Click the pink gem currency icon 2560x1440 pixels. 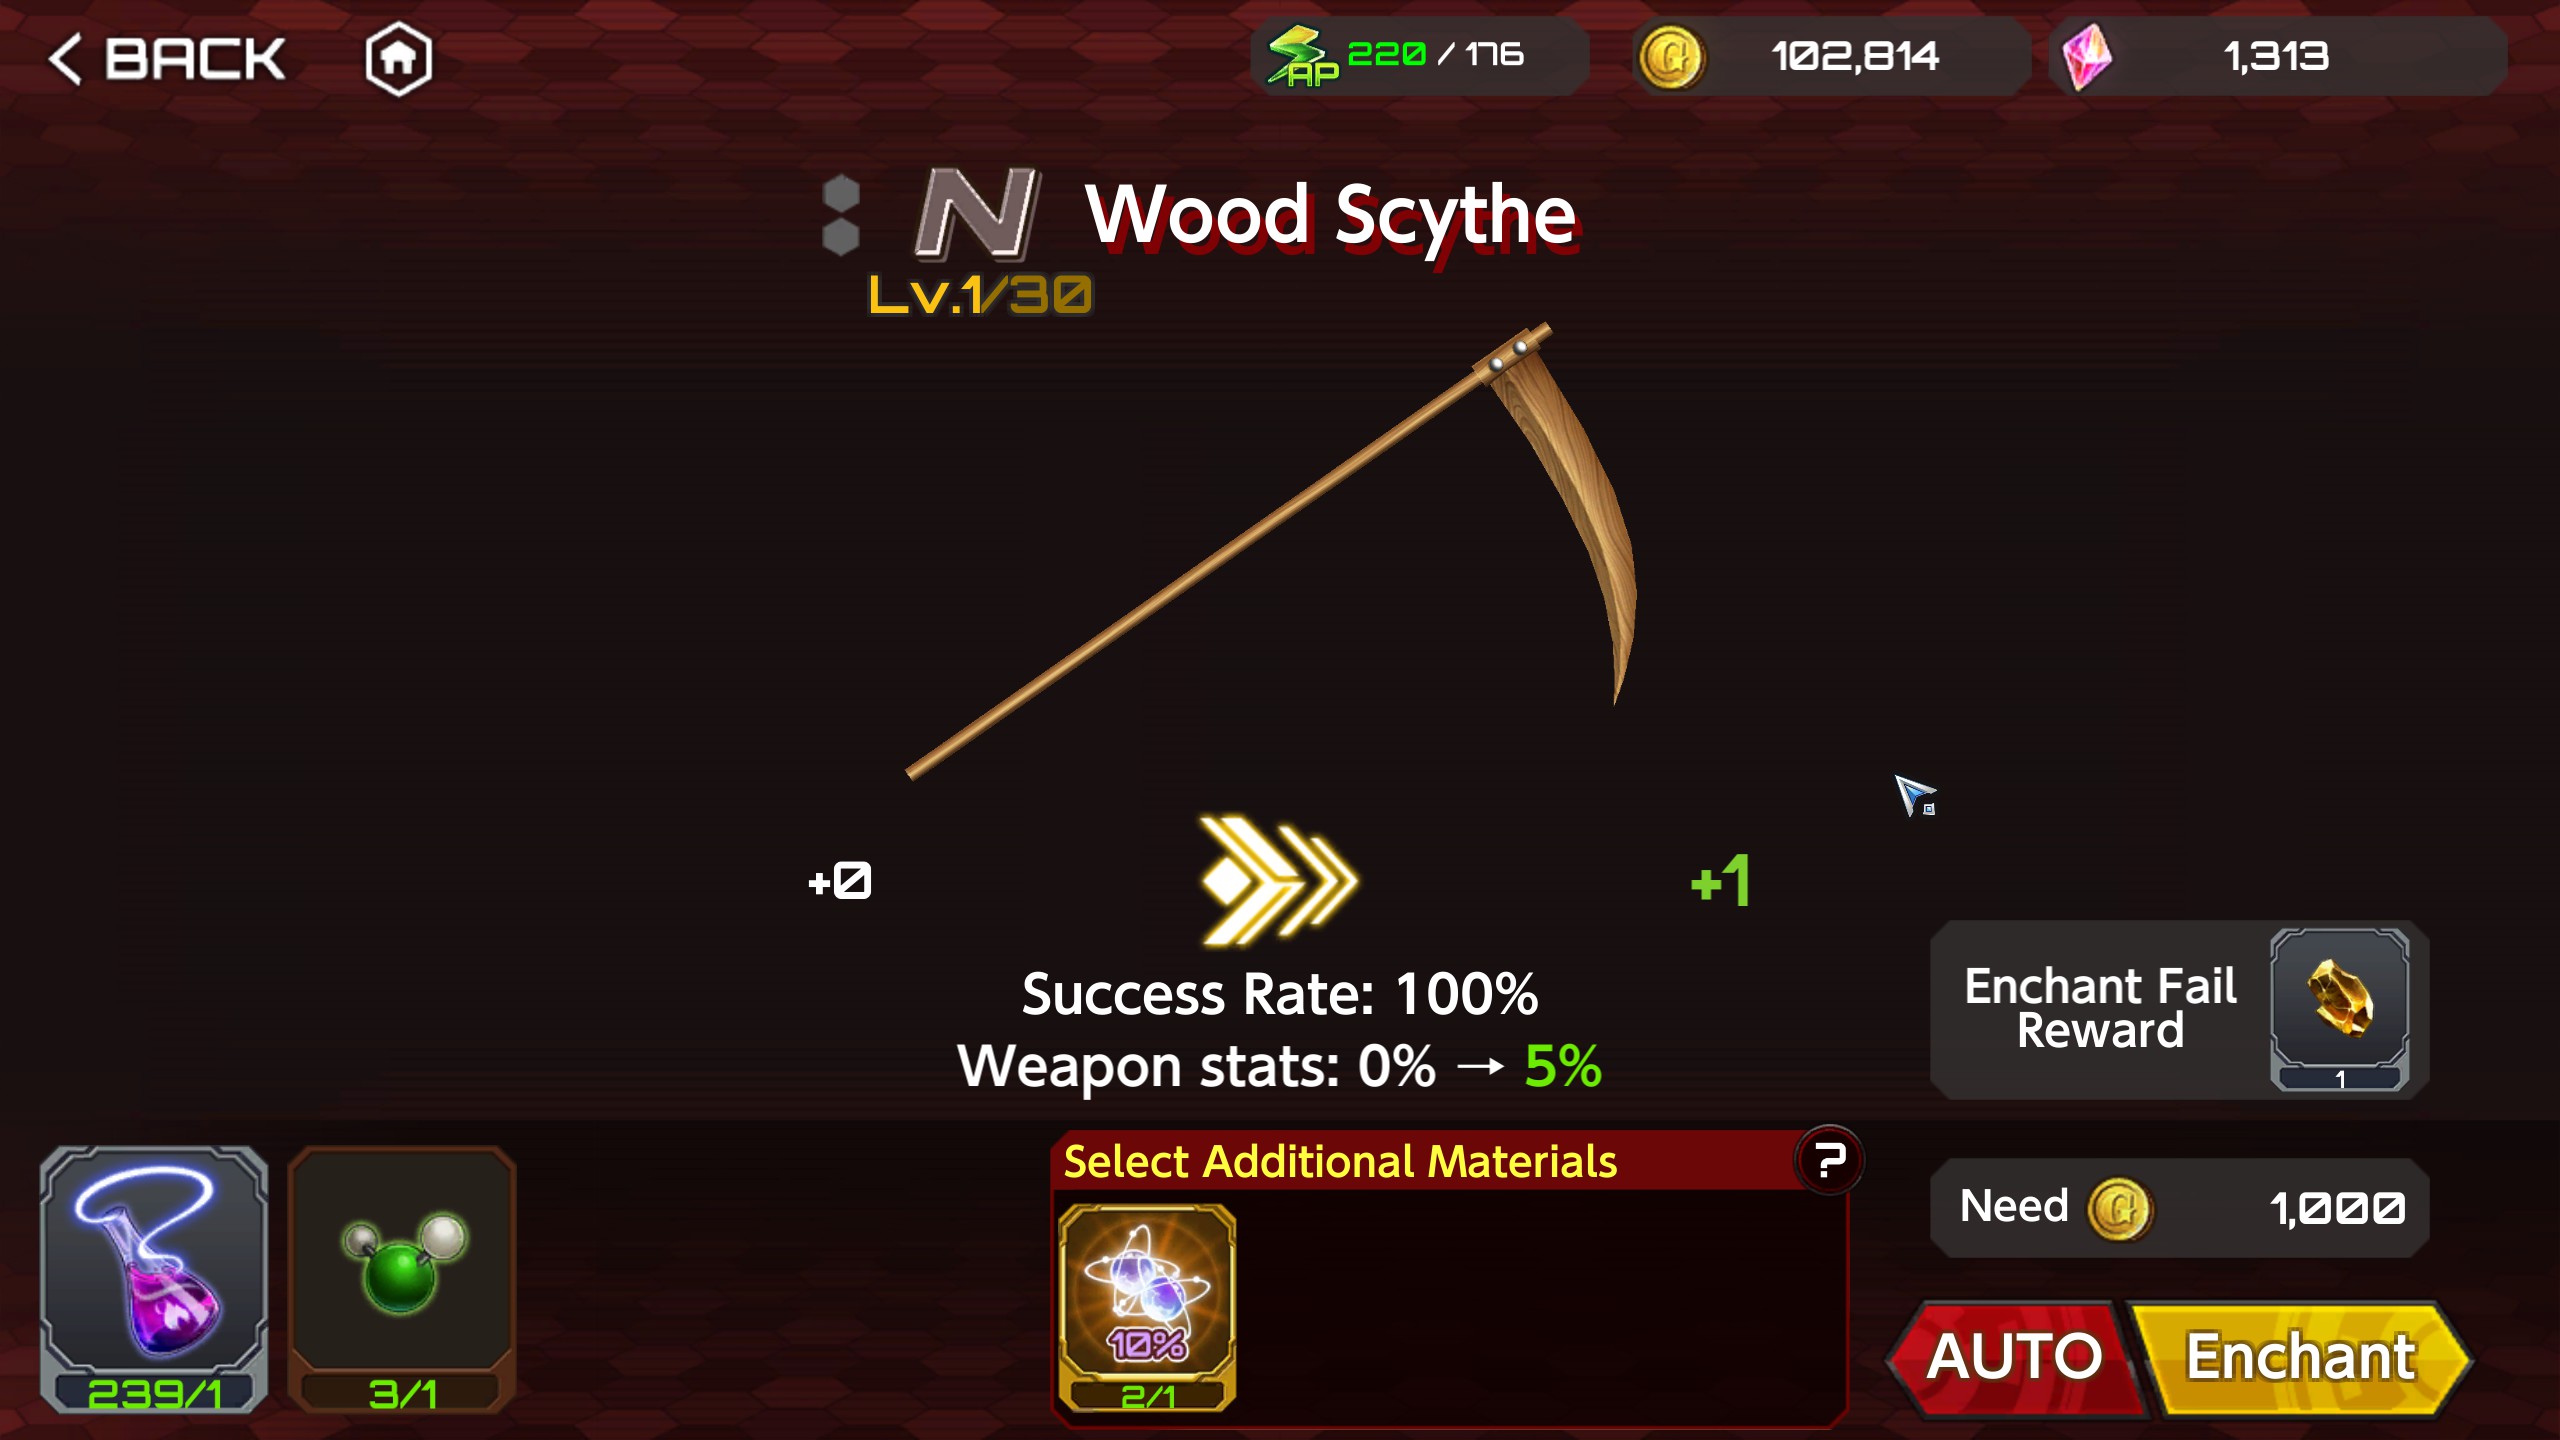pos(2087,58)
